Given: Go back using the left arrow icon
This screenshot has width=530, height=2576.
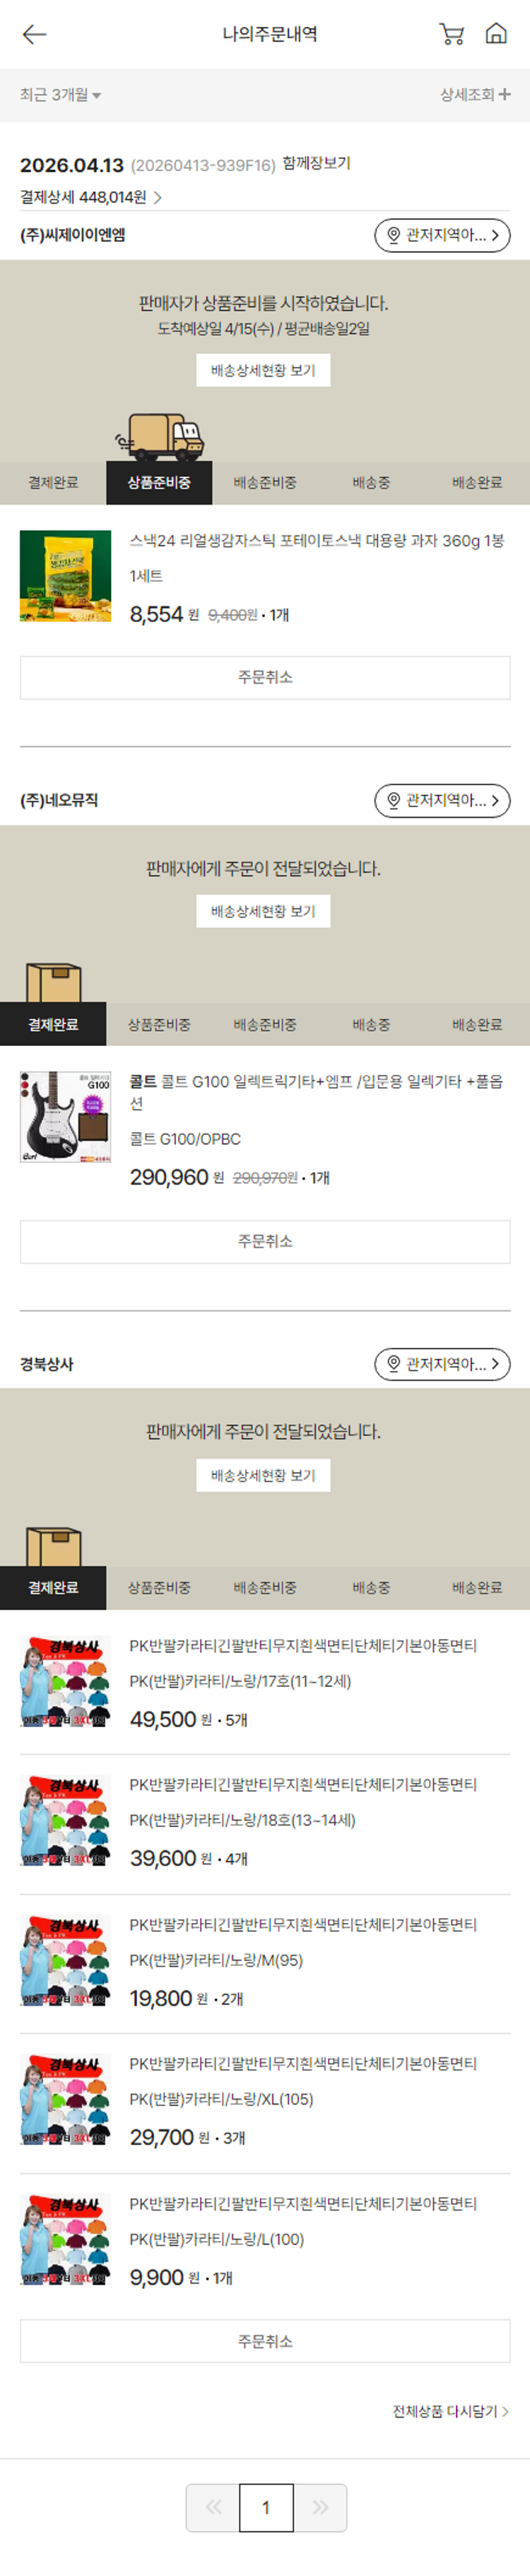Looking at the screenshot, I should click(34, 35).
